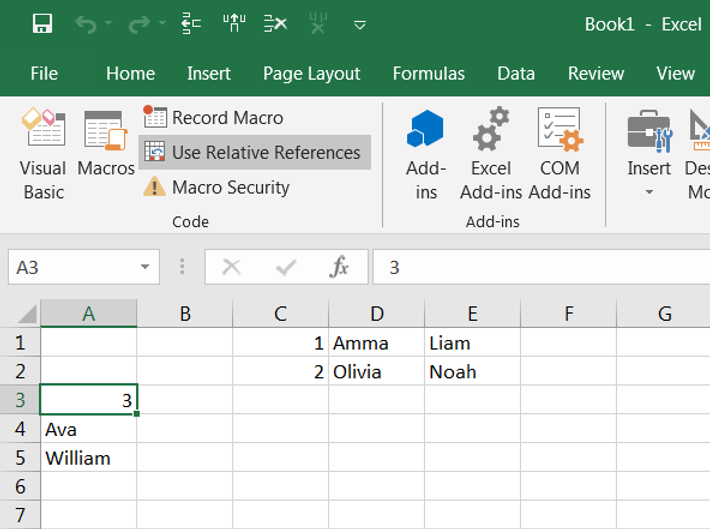Click the Insert function fx icon

[x=339, y=267]
